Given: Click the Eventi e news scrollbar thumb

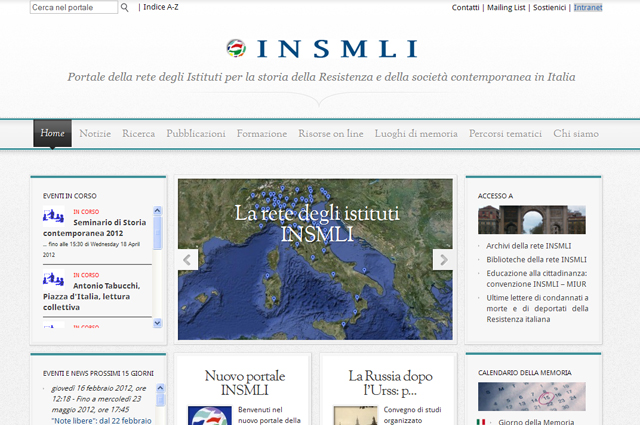Looking at the screenshot, I should click(x=160, y=399).
